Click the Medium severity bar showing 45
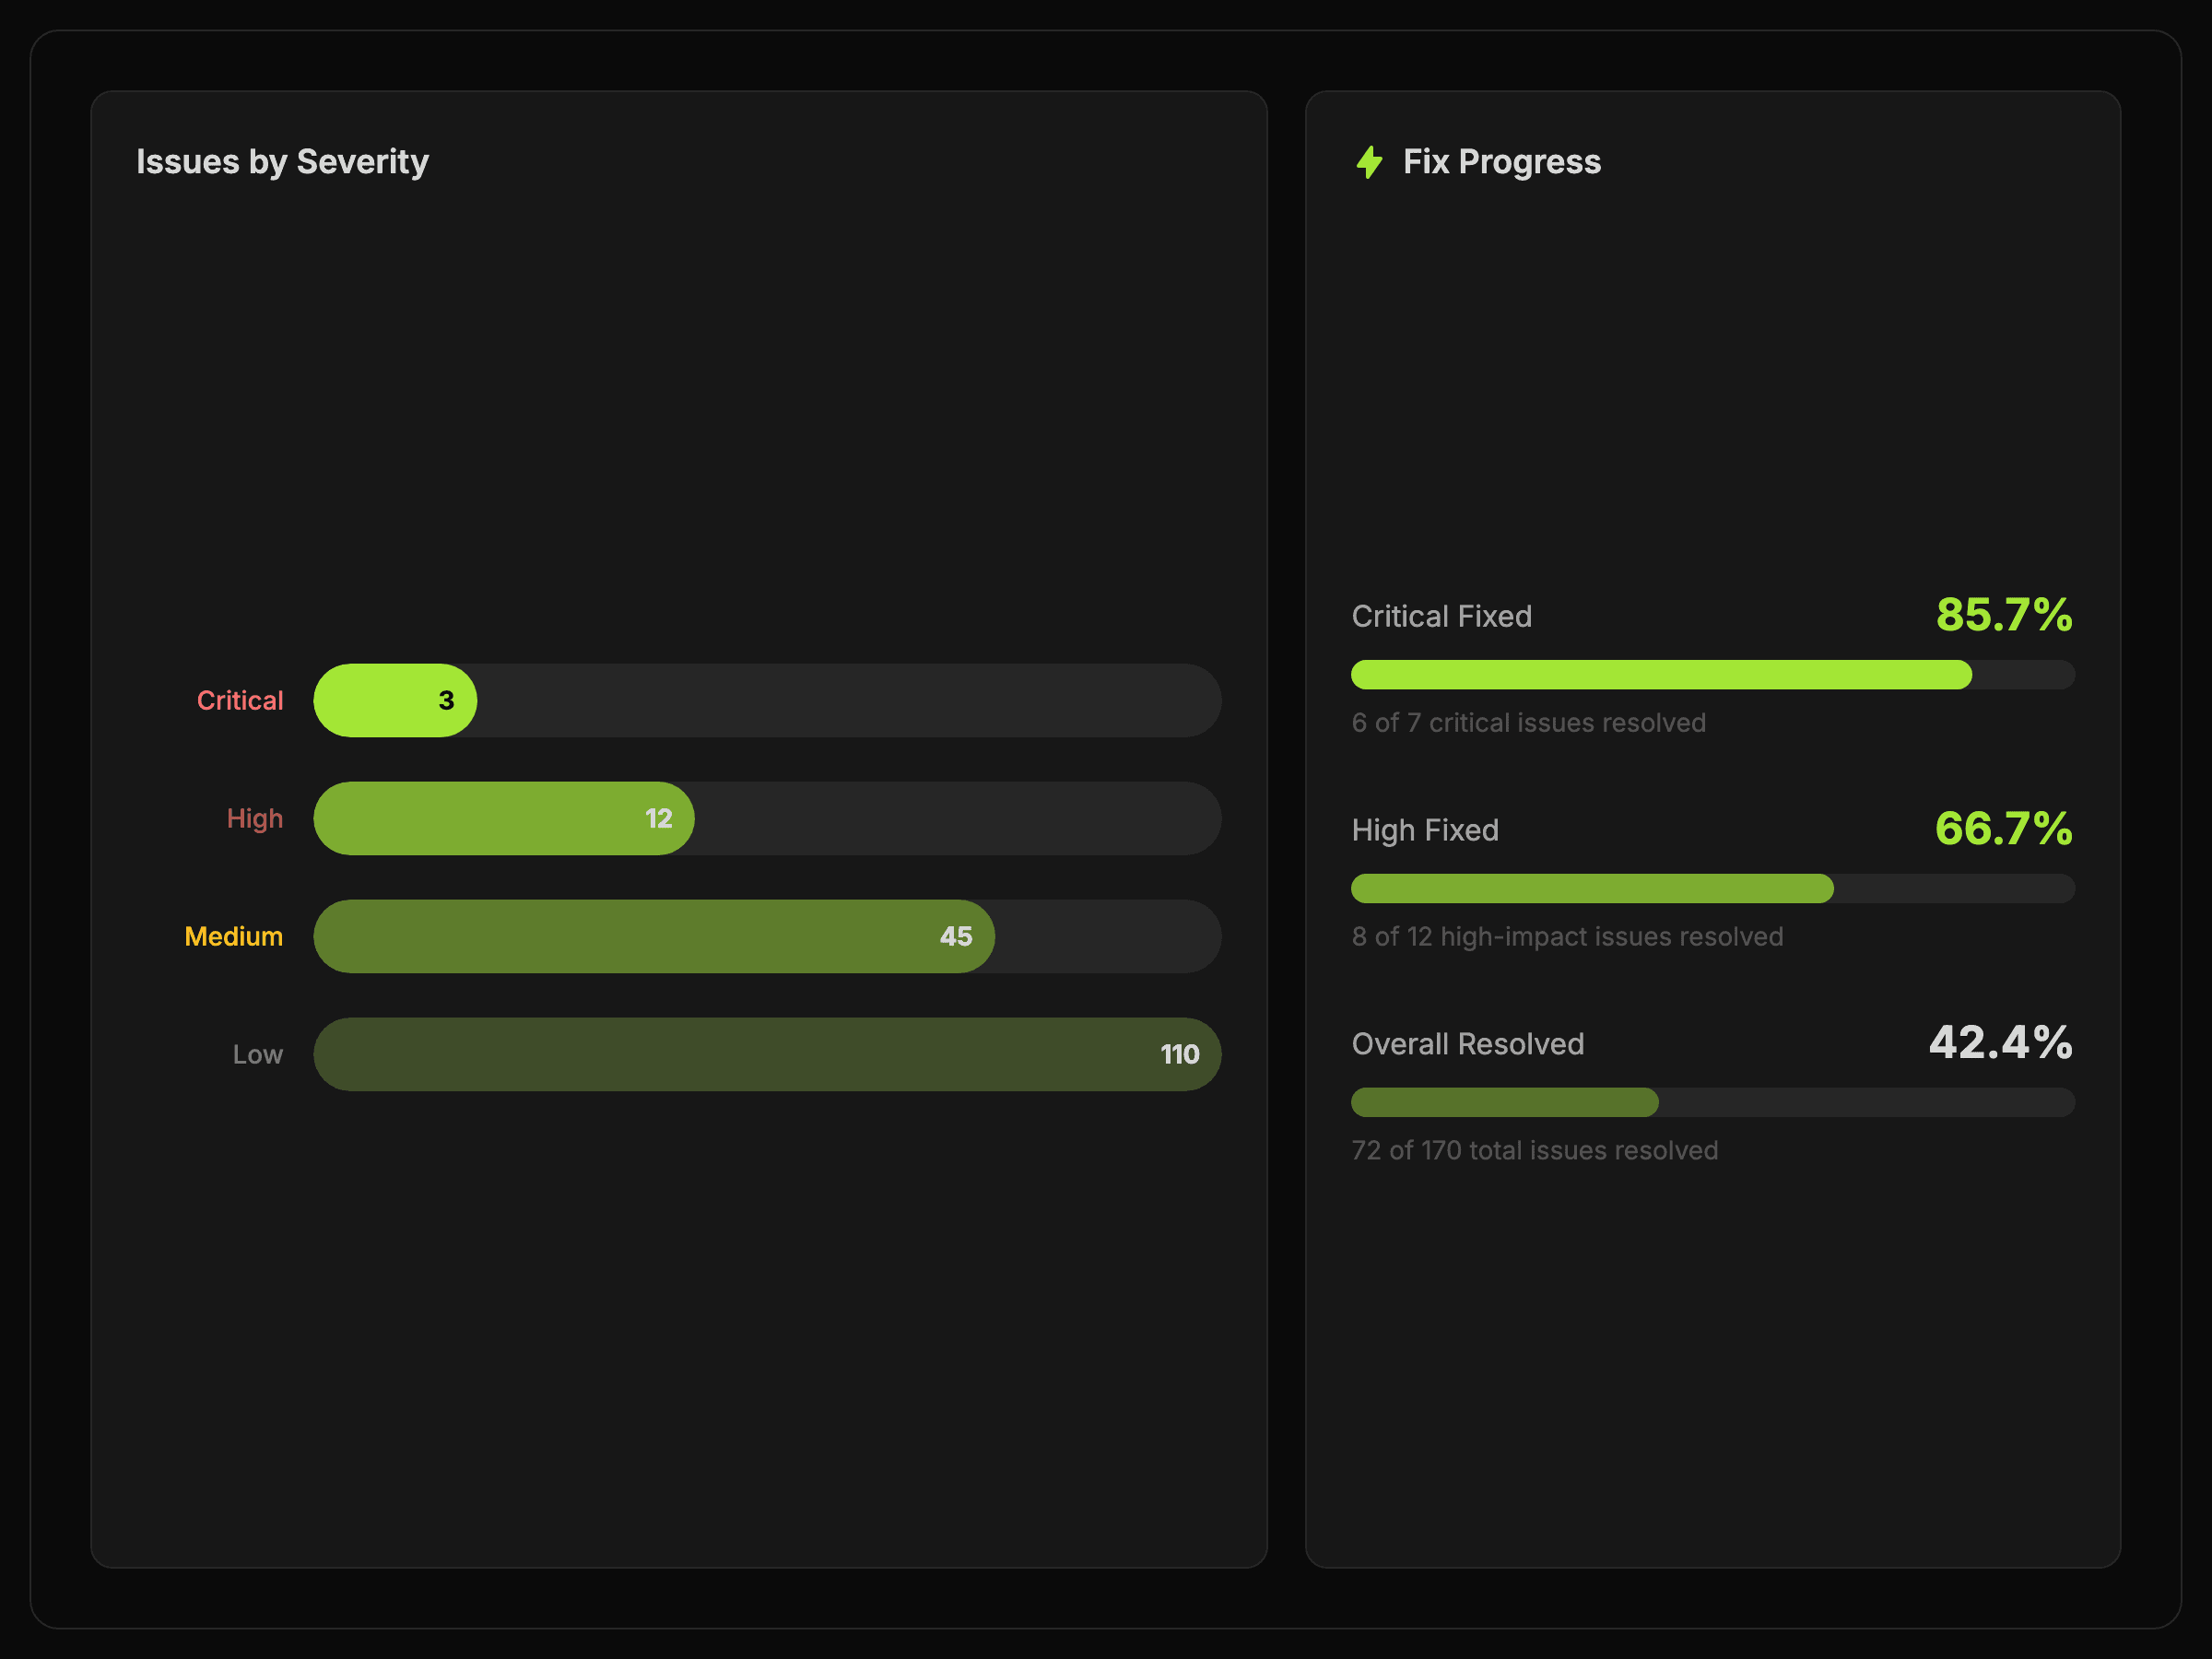 pos(654,937)
